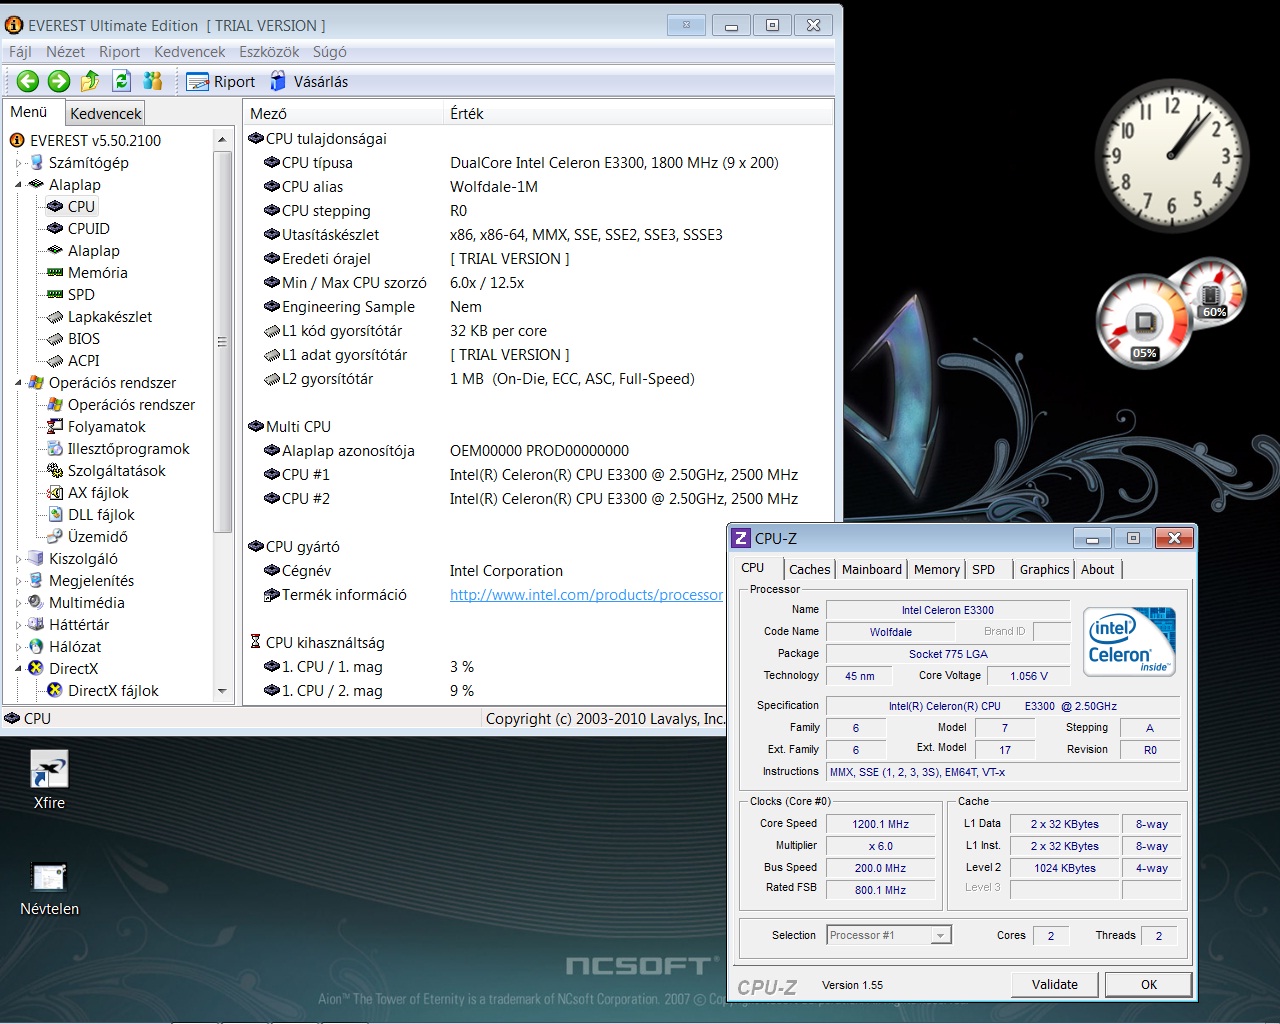Click the green Back arrow in EVEREST toolbar
This screenshot has height=1024, width=1280.
coord(28,82)
